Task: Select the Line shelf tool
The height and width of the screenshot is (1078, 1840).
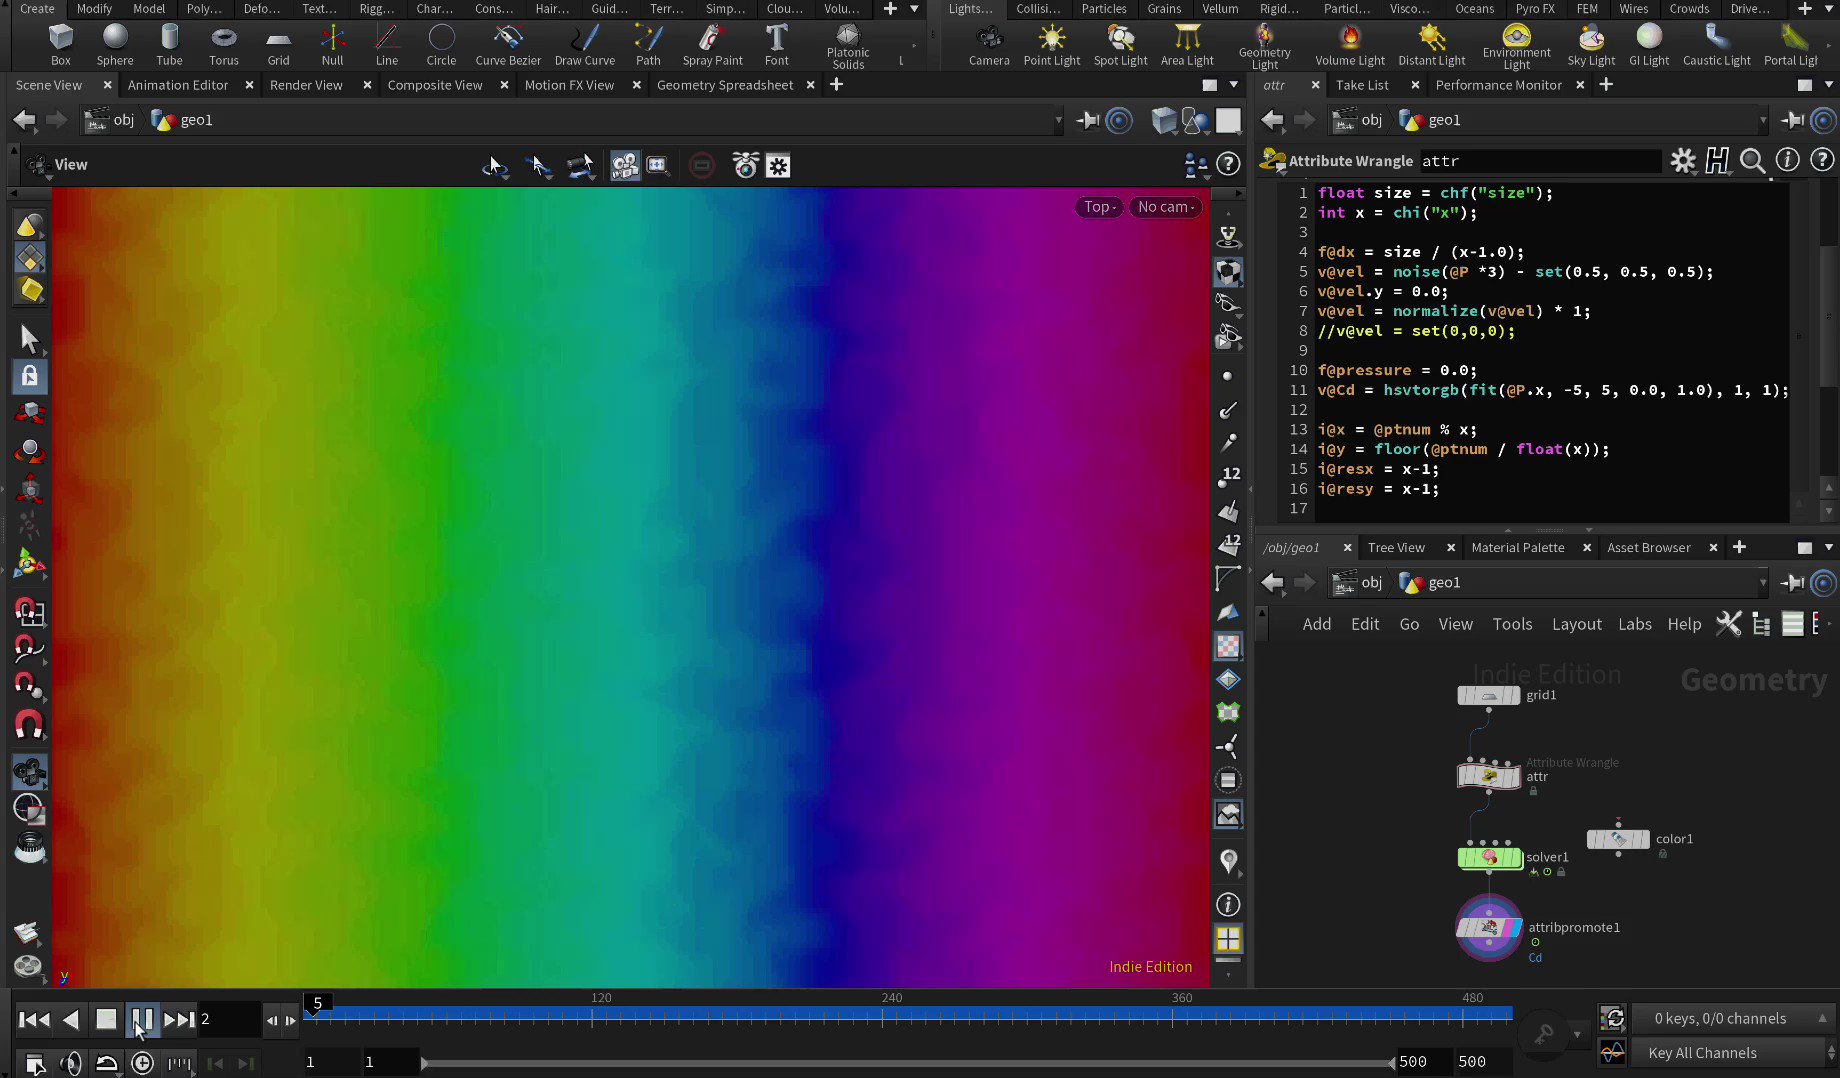Action: click(x=387, y=45)
